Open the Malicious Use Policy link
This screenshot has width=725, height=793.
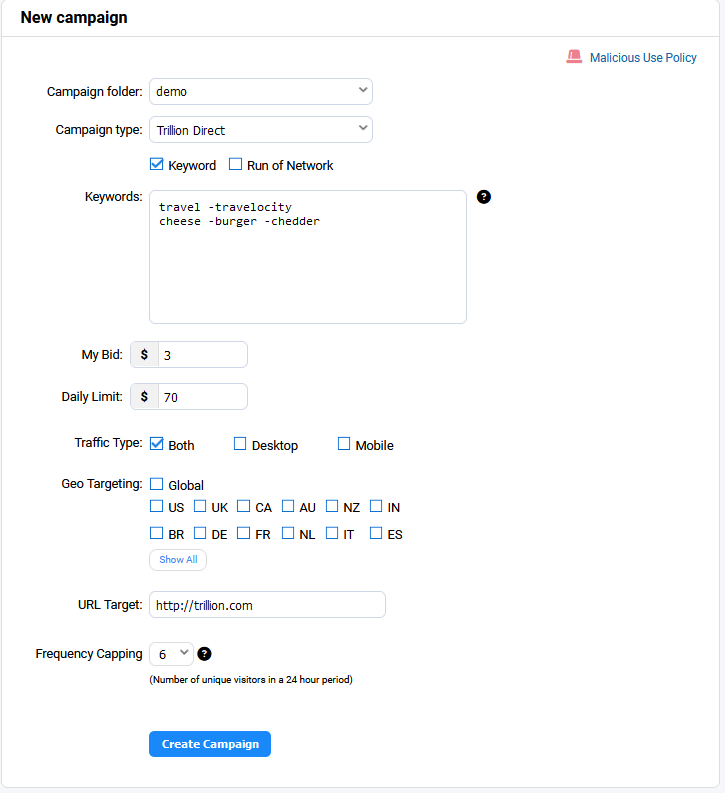[x=643, y=58]
